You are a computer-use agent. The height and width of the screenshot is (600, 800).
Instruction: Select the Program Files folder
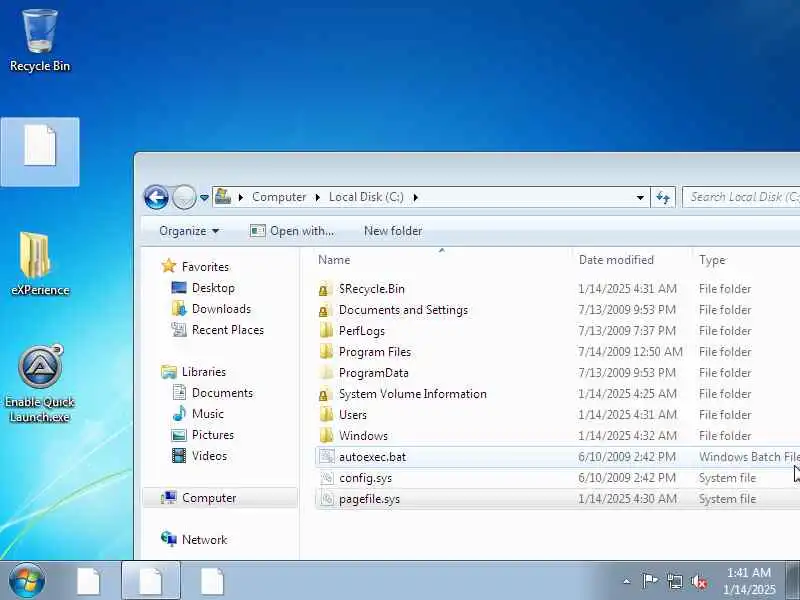(558, 352)
